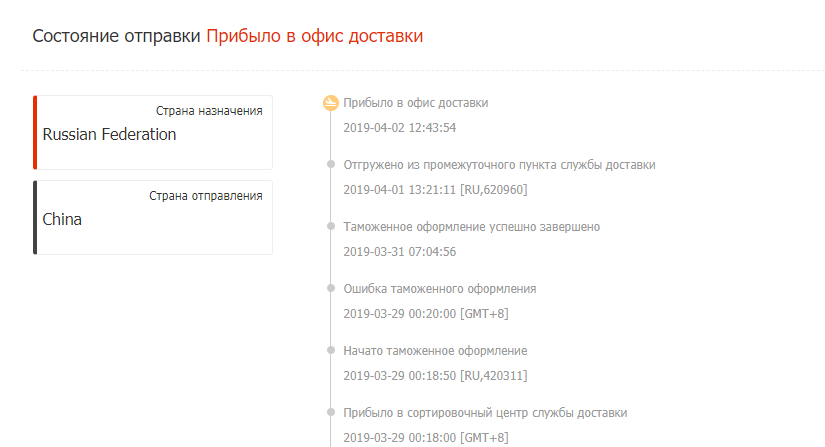Click timeline dot beside 'Таможенное оформление успешно завершено'

click(x=331, y=226)
